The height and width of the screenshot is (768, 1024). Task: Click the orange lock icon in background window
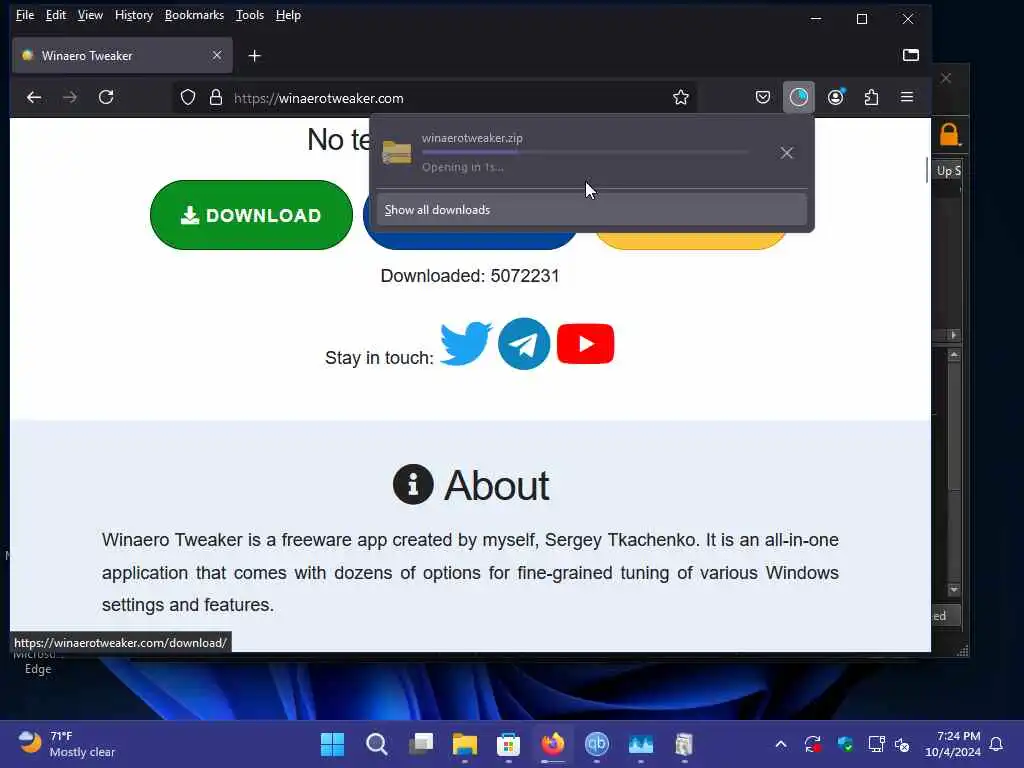click(x=949, y=135)
